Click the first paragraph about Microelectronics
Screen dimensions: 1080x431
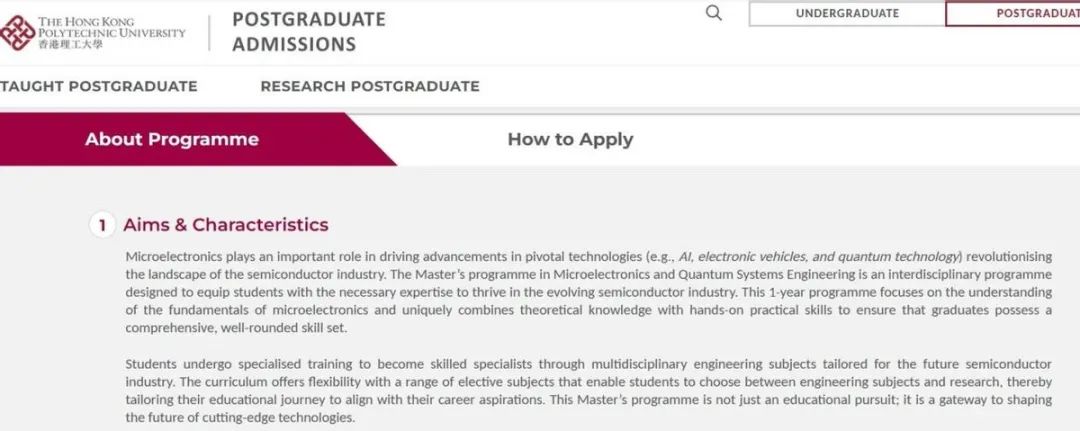pyautogui.click(x=589, y=293)
